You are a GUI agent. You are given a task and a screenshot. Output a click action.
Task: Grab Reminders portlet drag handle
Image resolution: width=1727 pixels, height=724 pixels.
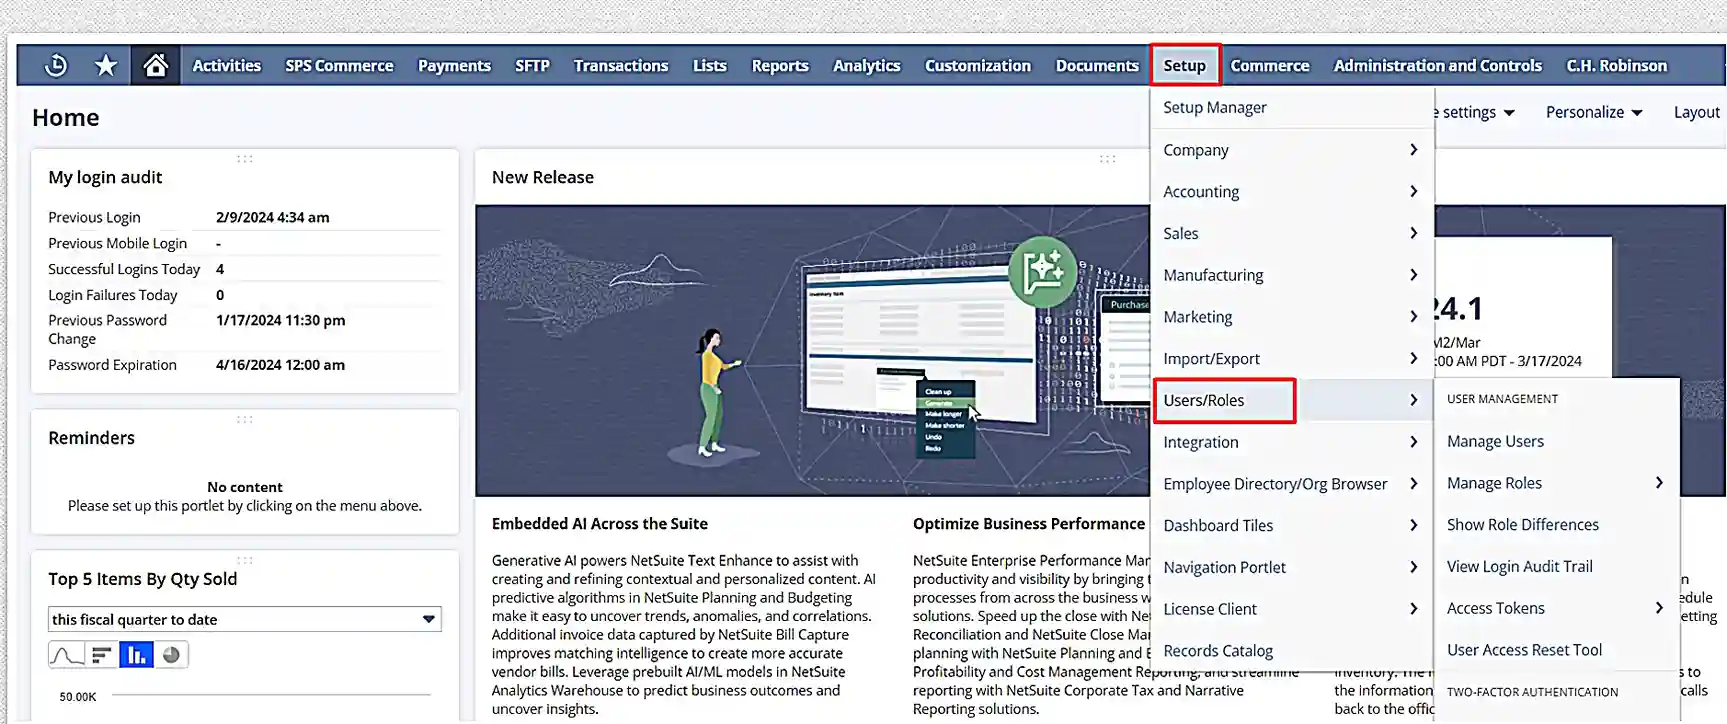[244, 420]
